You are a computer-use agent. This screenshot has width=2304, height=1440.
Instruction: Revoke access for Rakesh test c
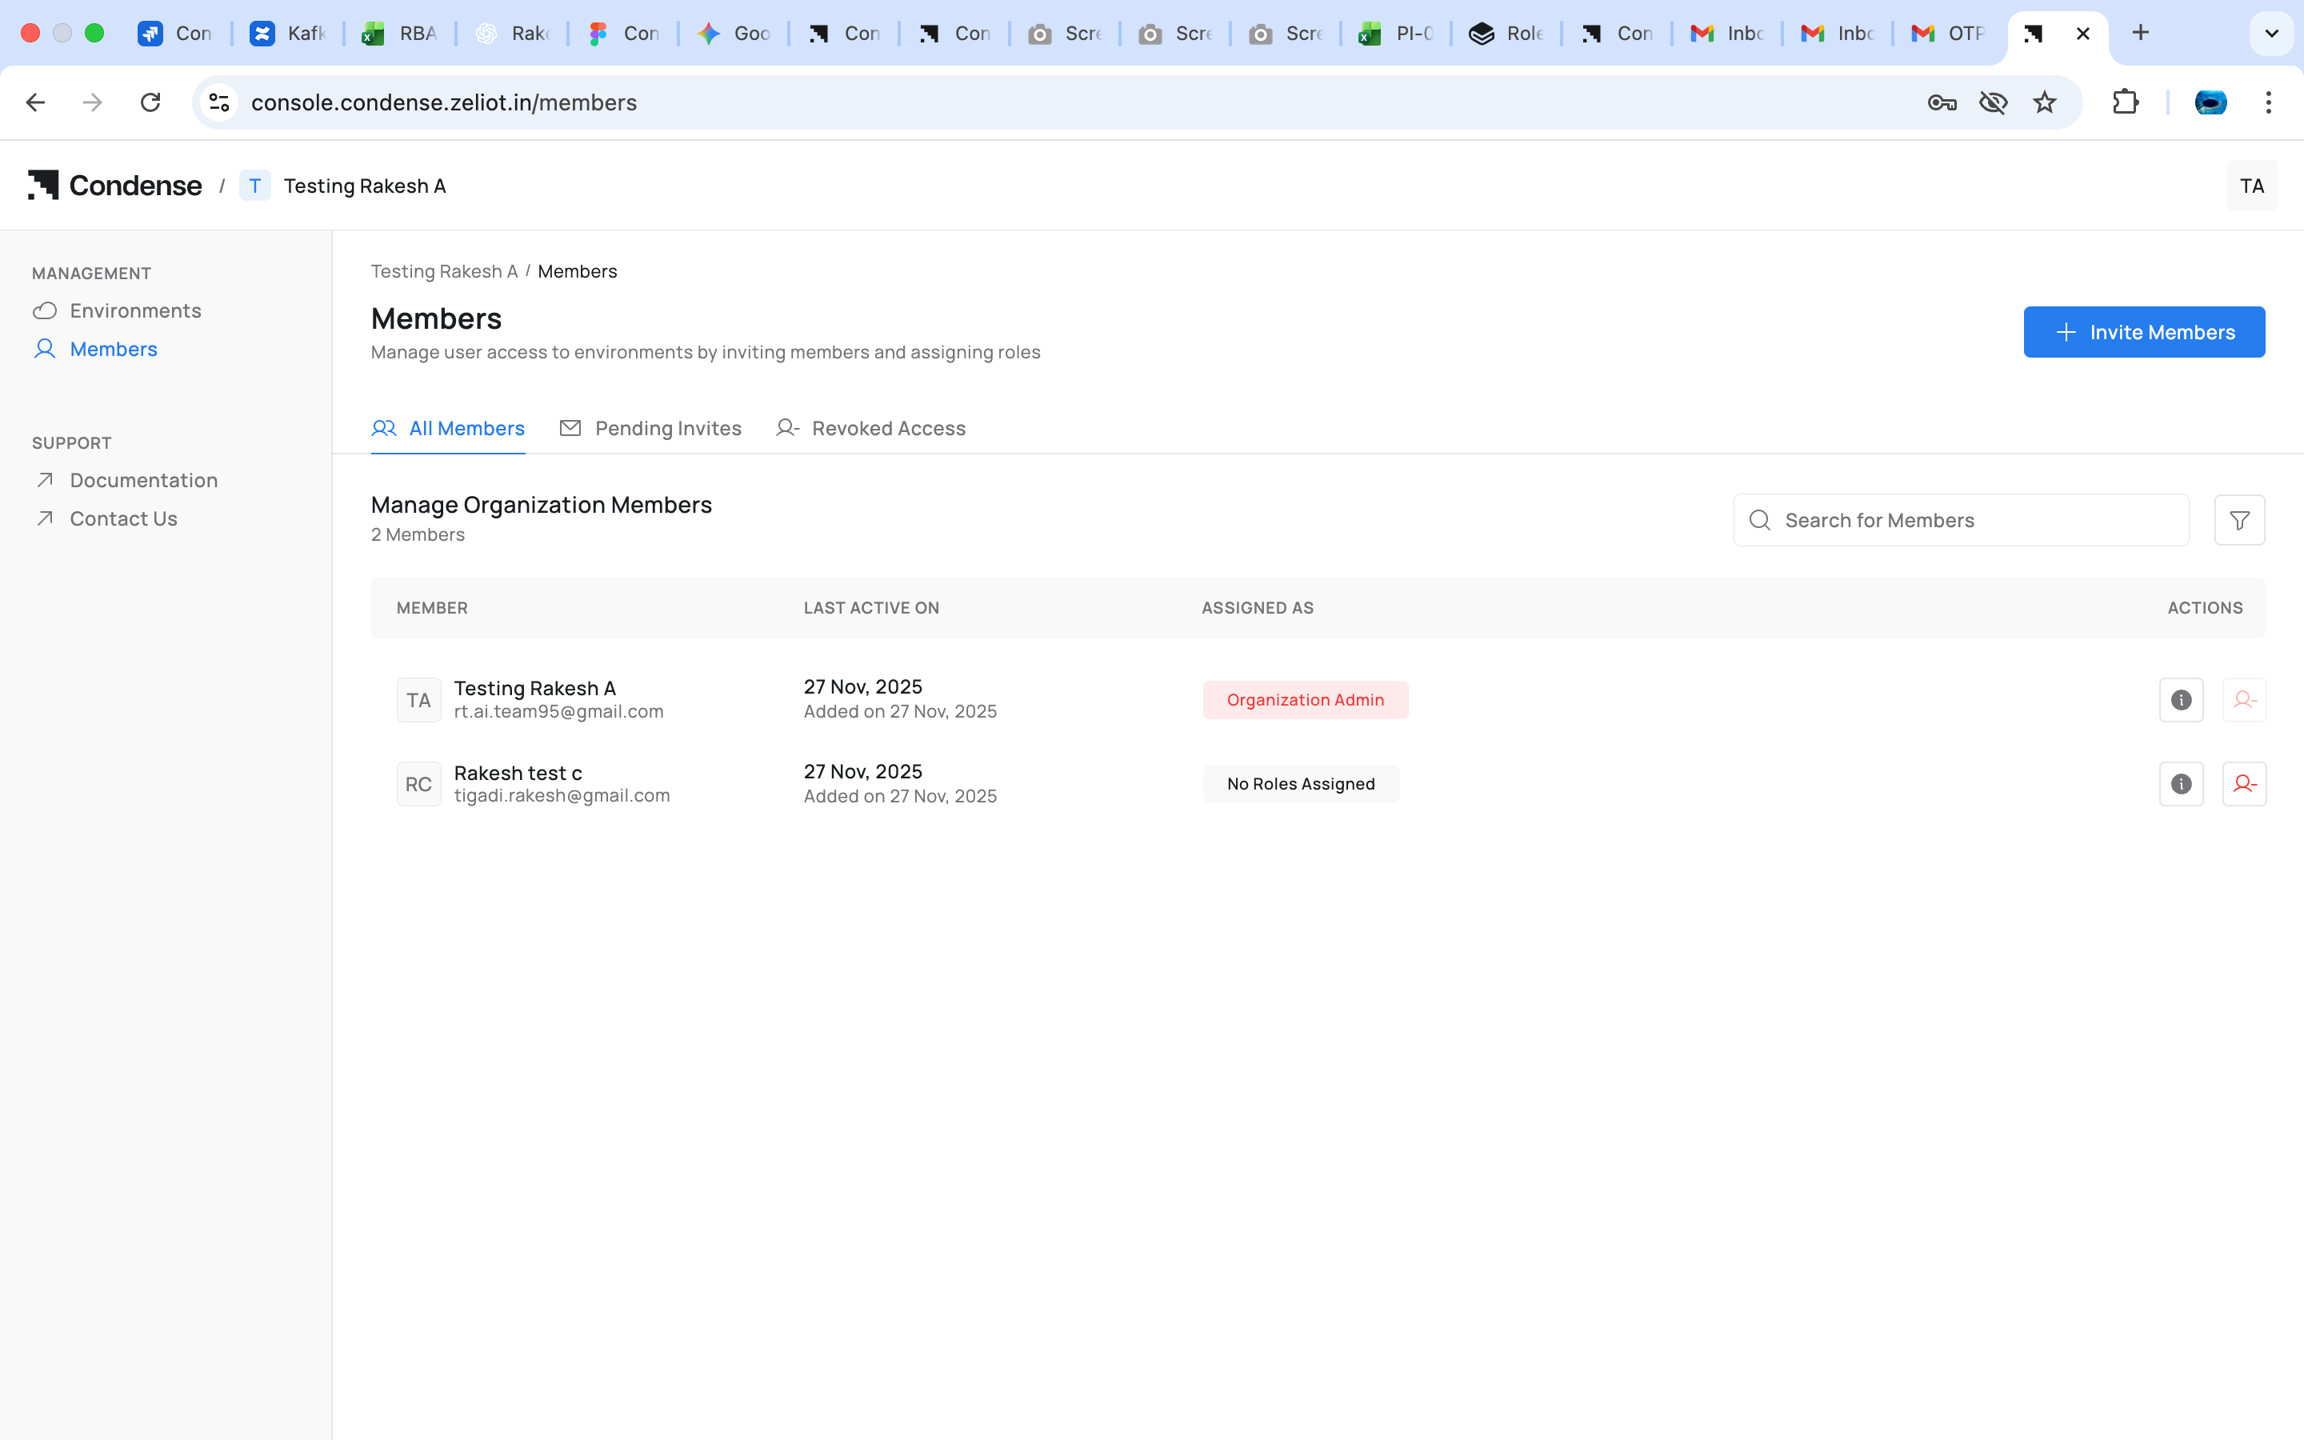[2244, 784]
